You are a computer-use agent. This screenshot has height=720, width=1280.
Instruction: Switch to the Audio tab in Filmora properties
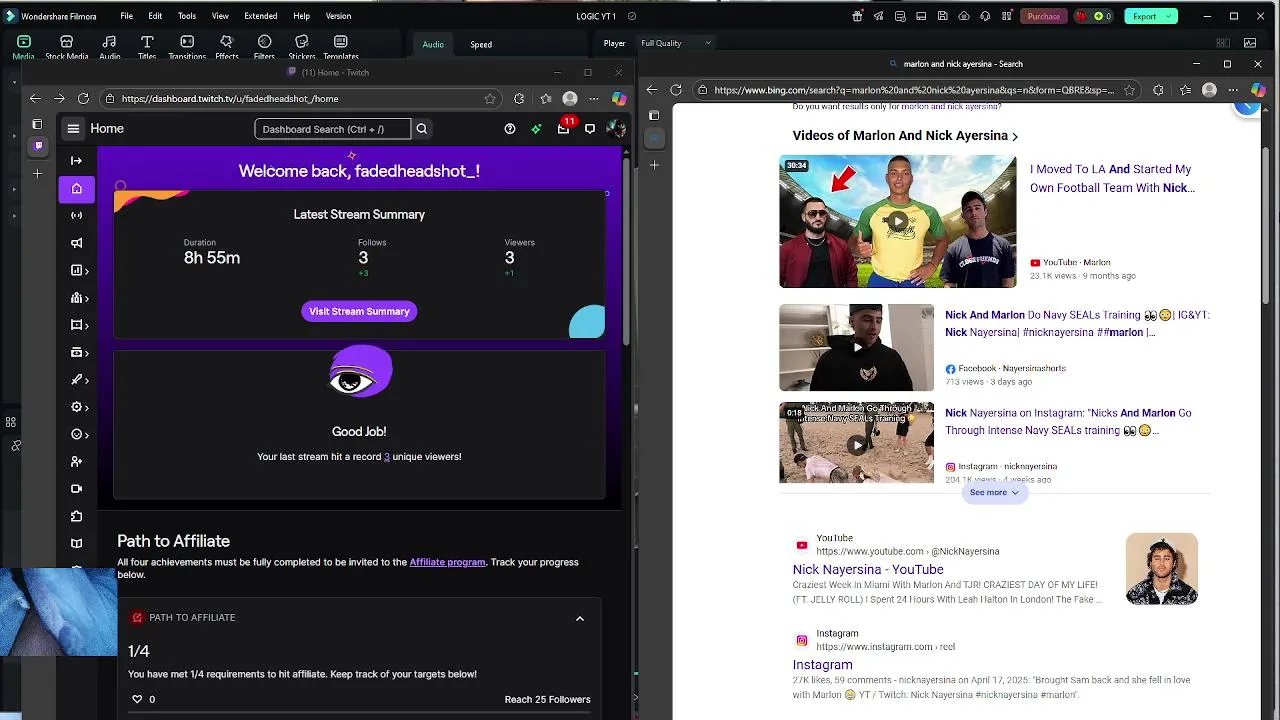click(433, 44)
